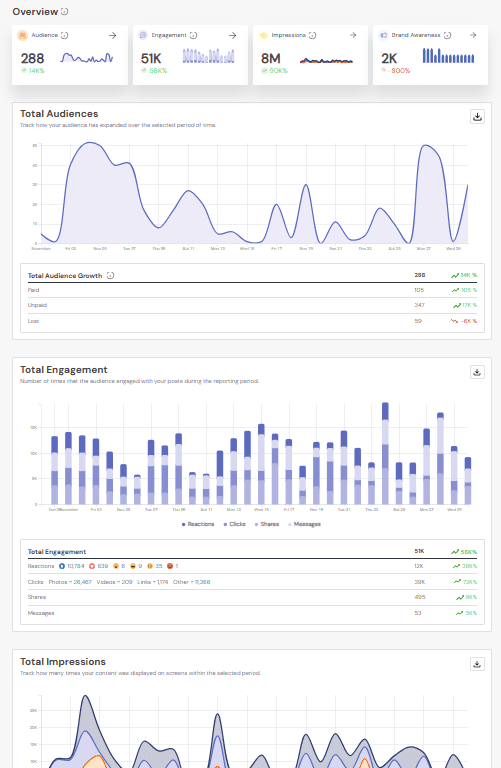Download the Total Audiences chart
This screenshot has height=768, width=501.
click(477, 117)
